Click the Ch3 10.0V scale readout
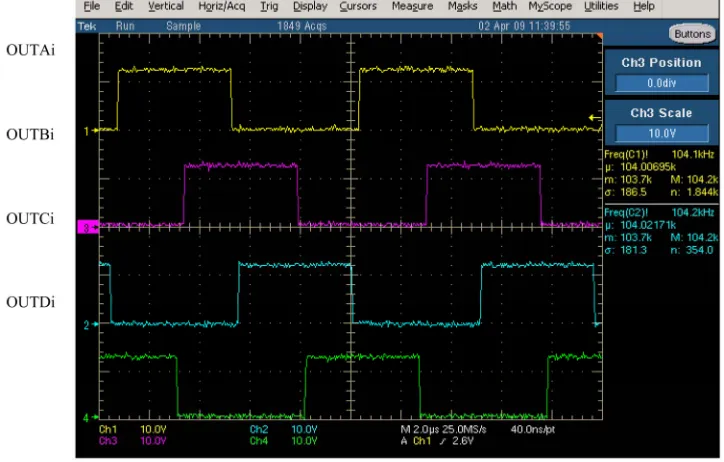 (133, 441)
